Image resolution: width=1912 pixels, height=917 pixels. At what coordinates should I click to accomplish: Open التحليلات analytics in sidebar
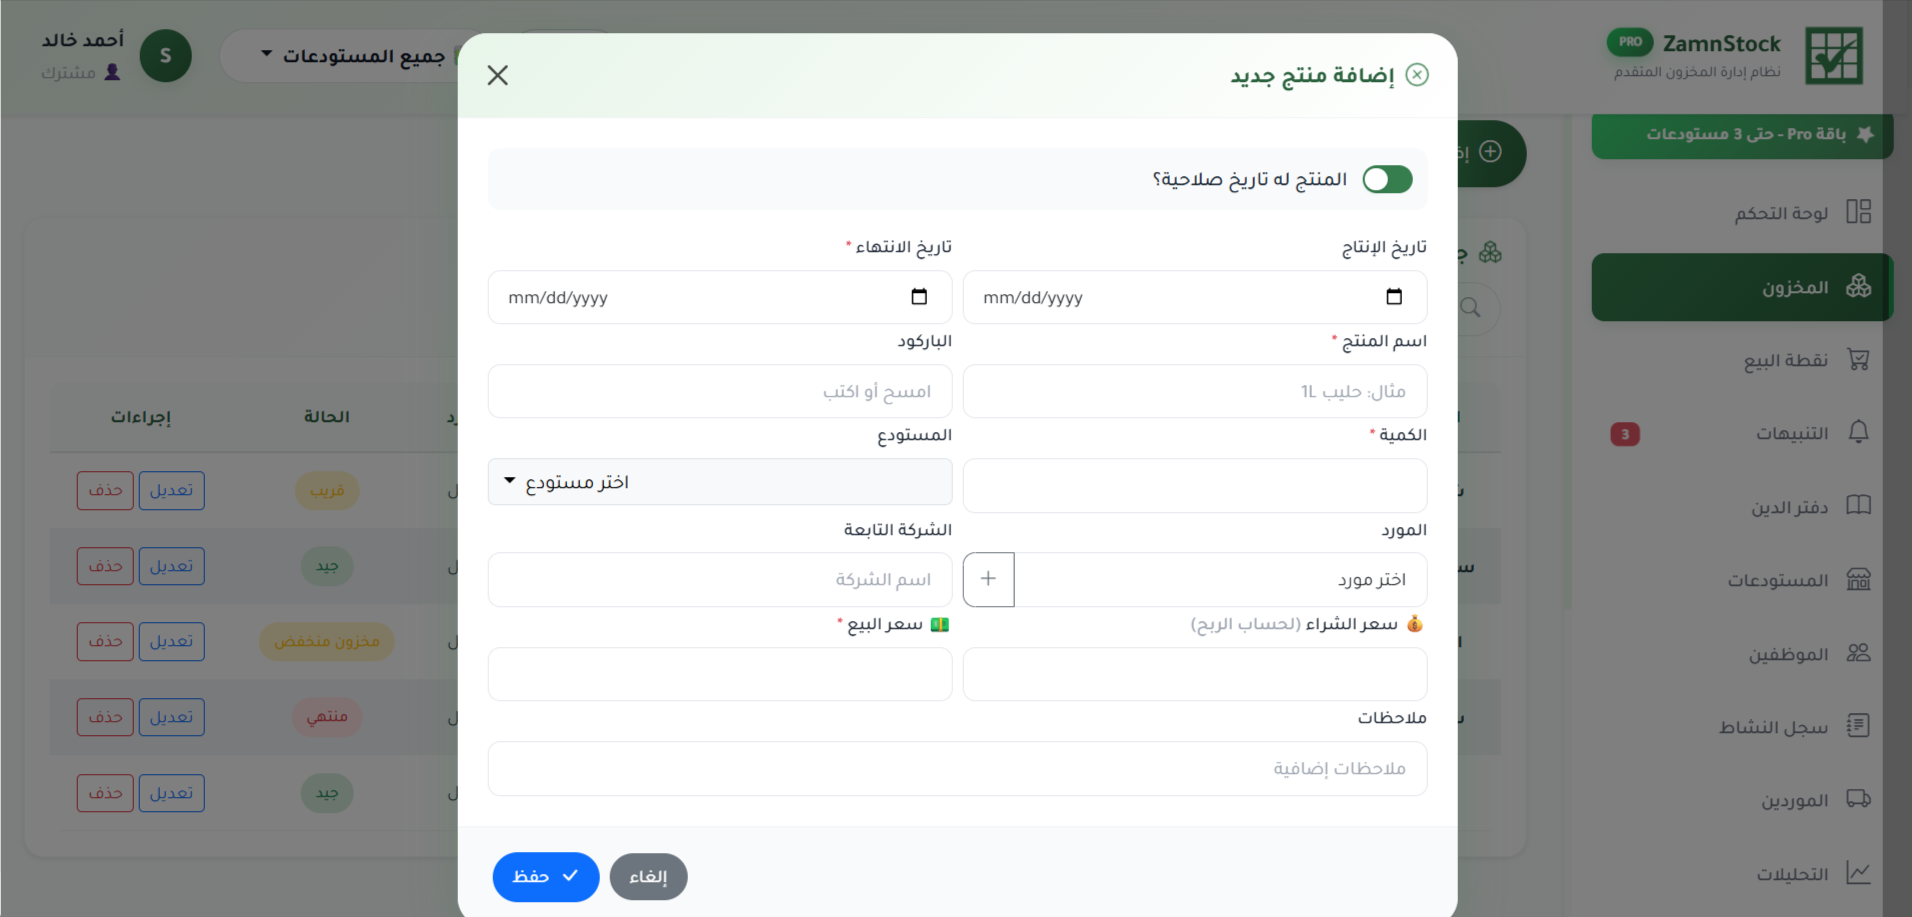coord(1742,874)
